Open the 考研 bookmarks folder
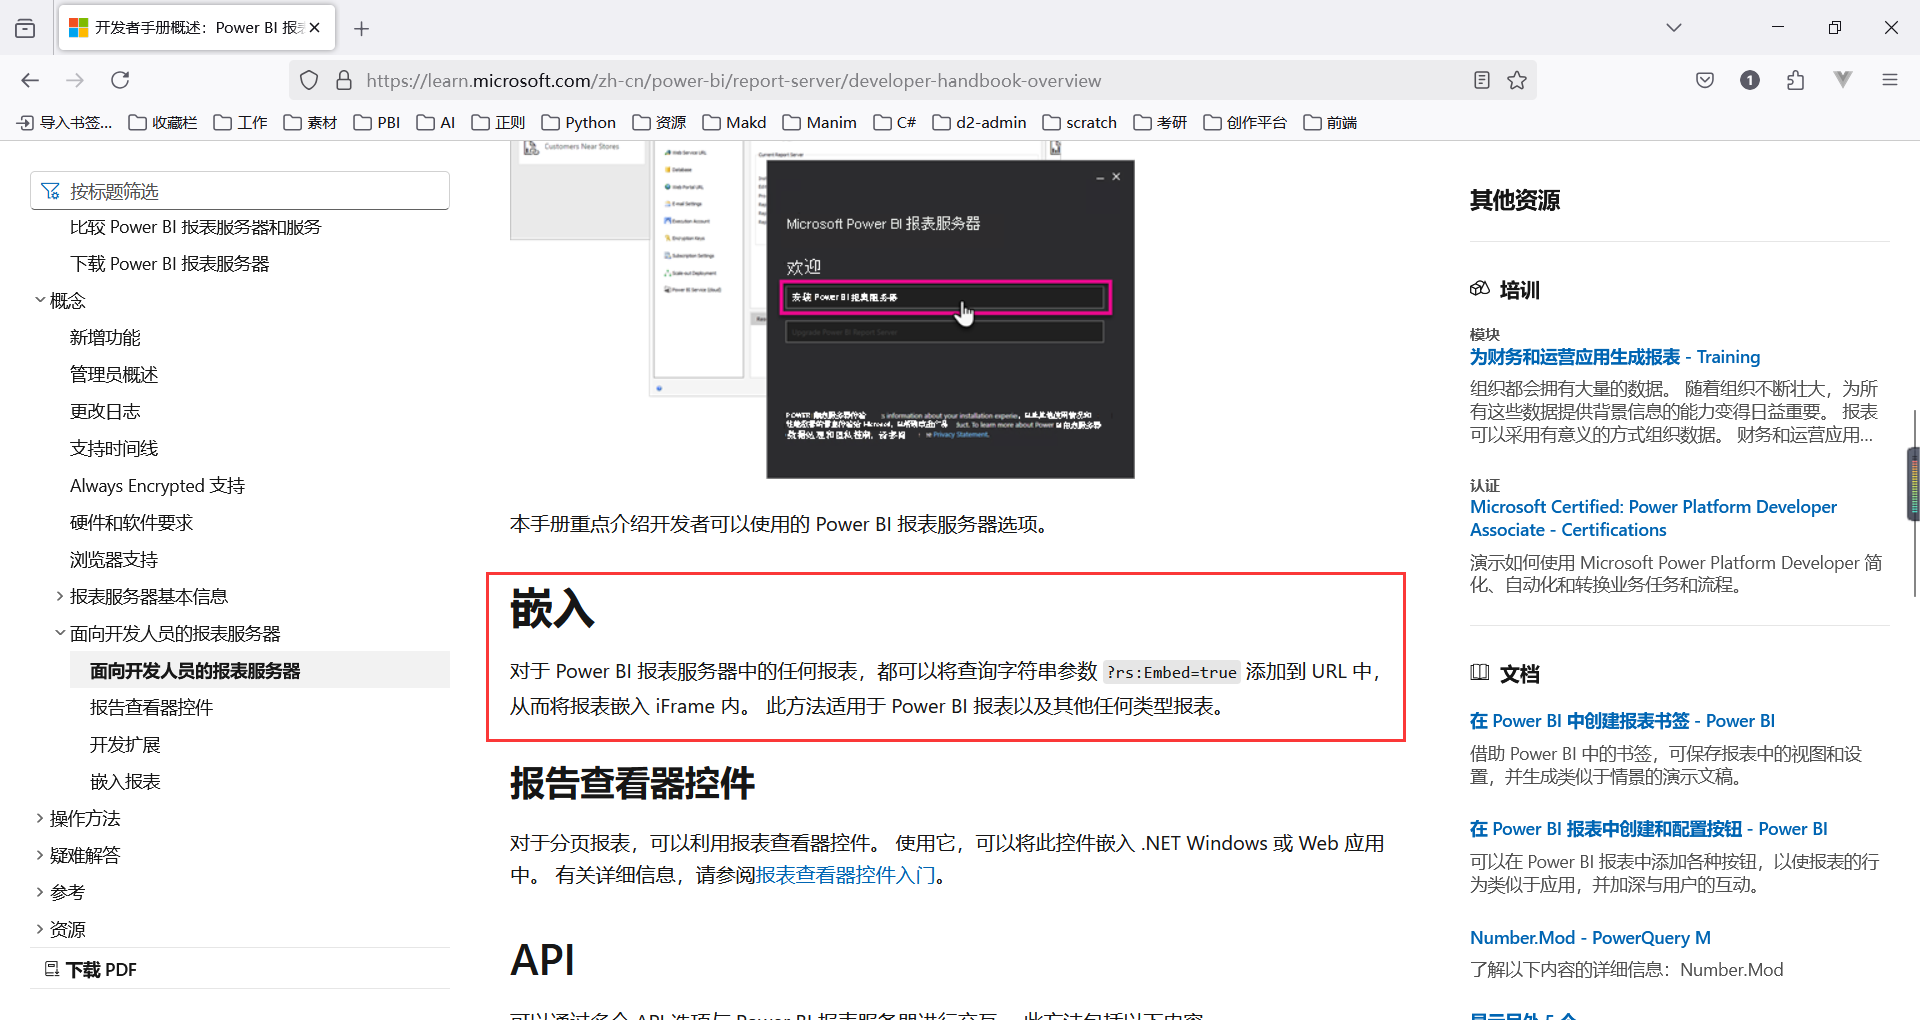This screenshot has width=1920, height=1020. (x=1161, y=122)
